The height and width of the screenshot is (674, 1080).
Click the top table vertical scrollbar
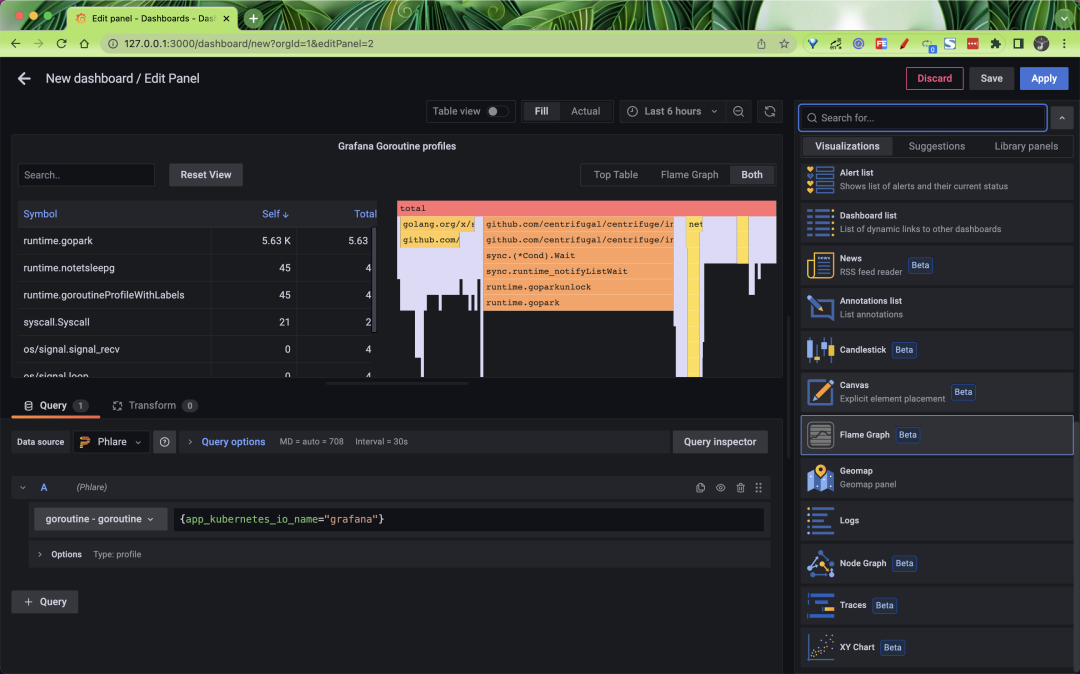point(374,279)
